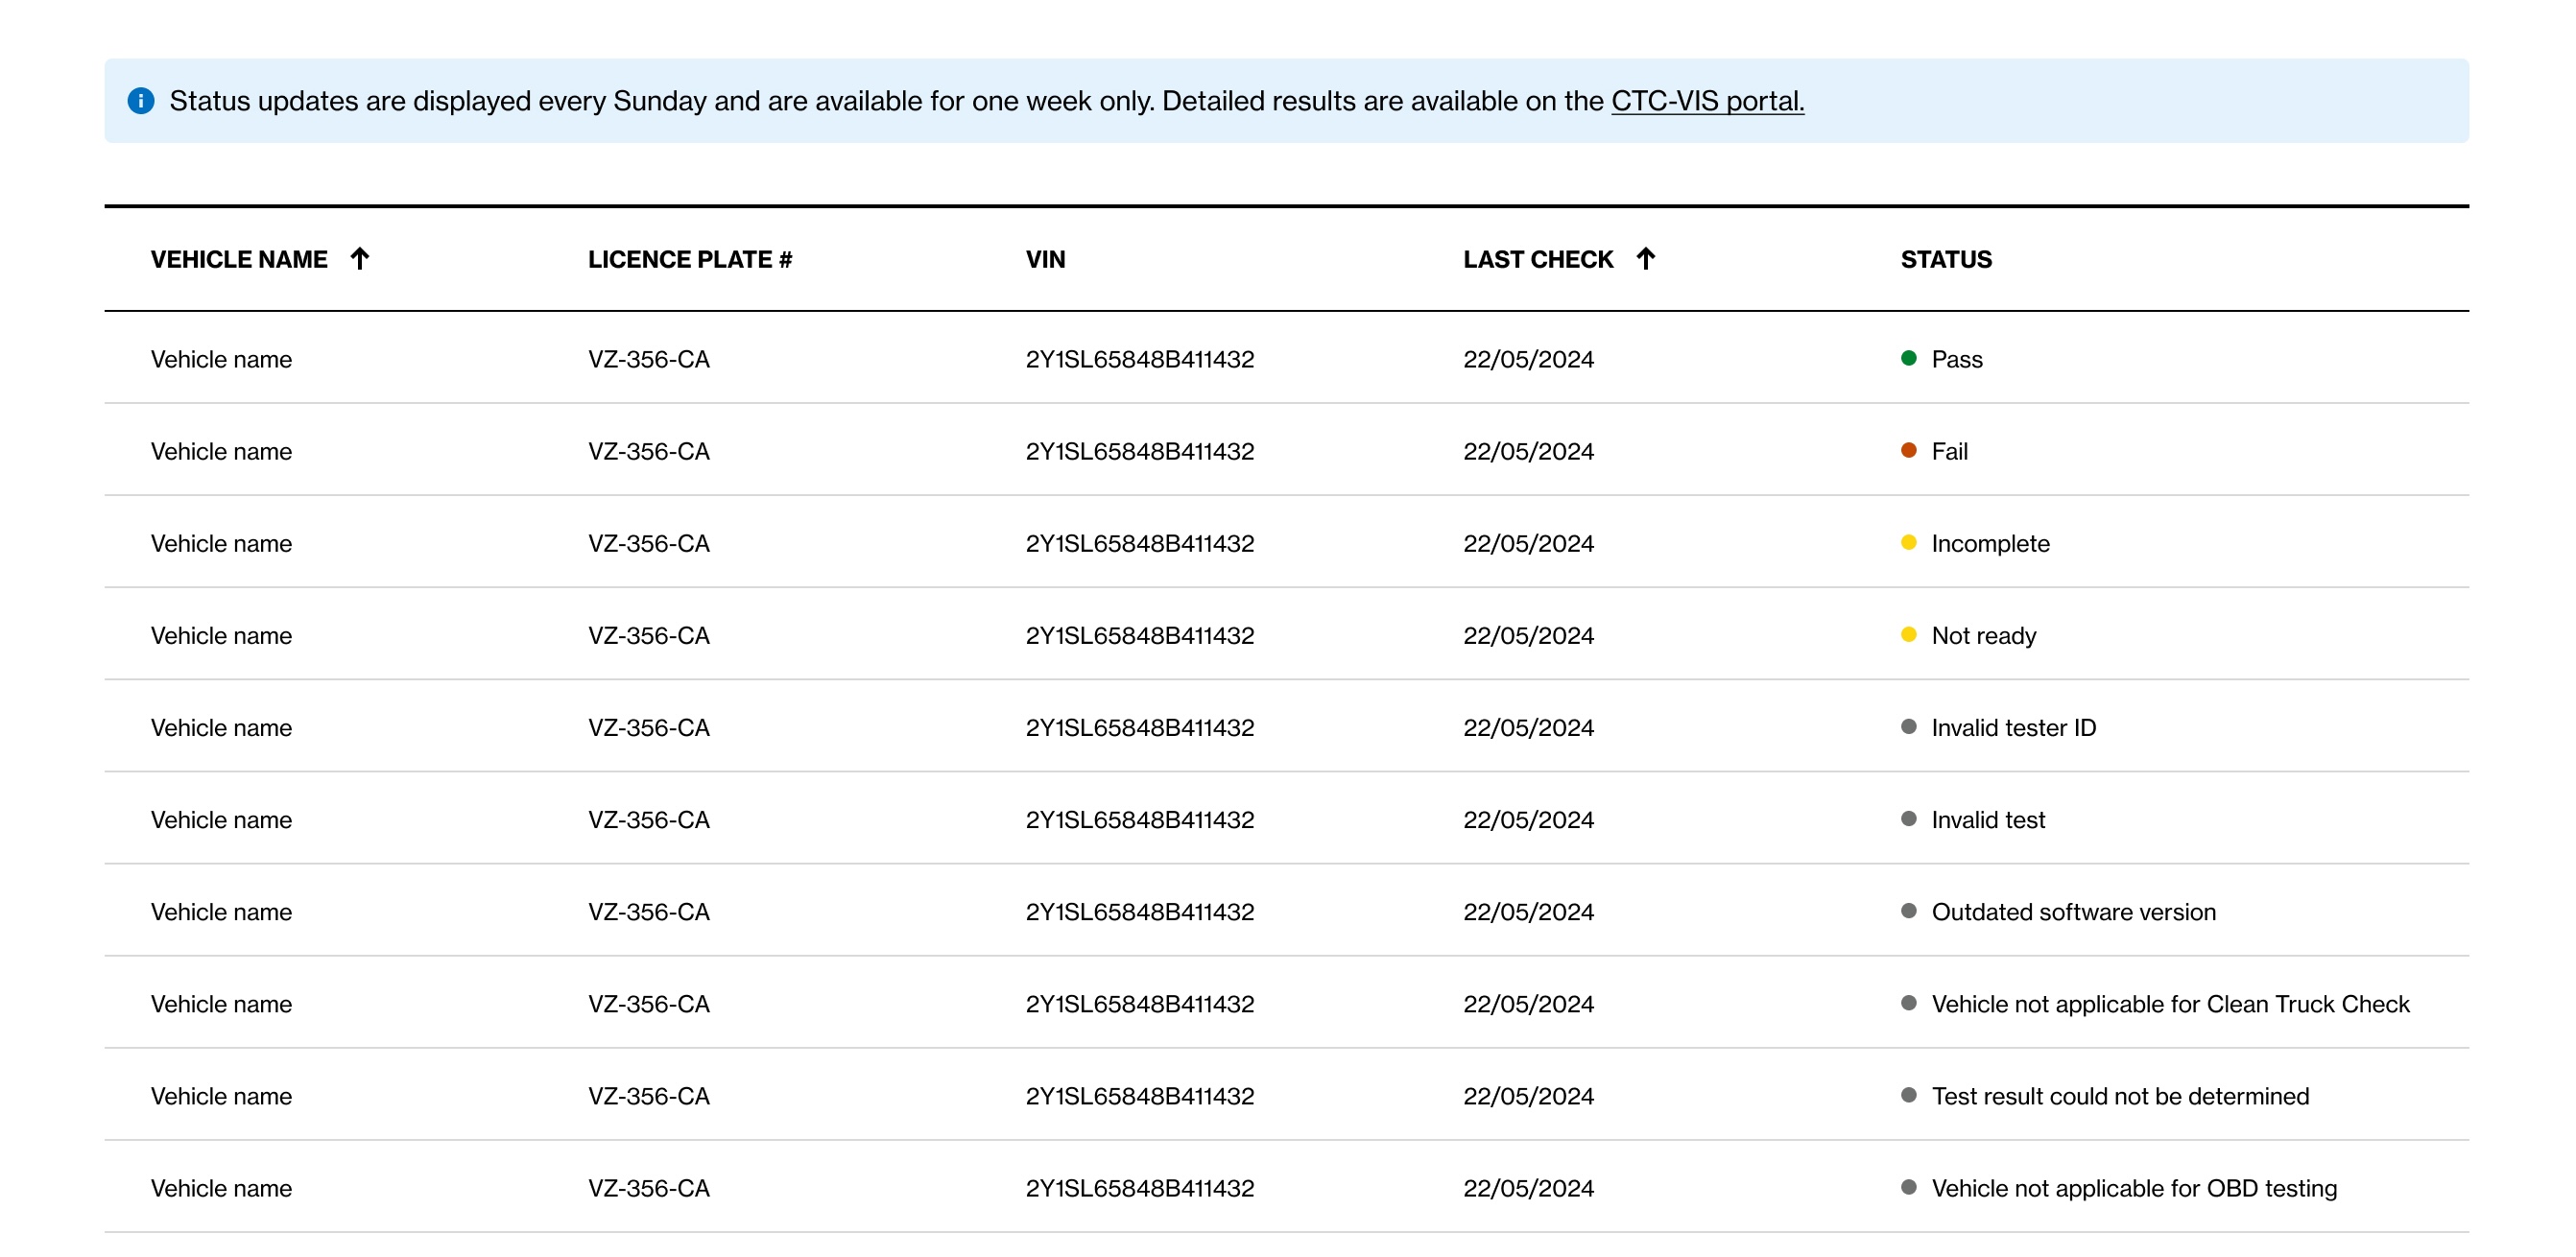The image size is (2576, 1257).
Task: Select Vehicle not applicable for Clean Truck Check
Action: coord(2170,1004)
